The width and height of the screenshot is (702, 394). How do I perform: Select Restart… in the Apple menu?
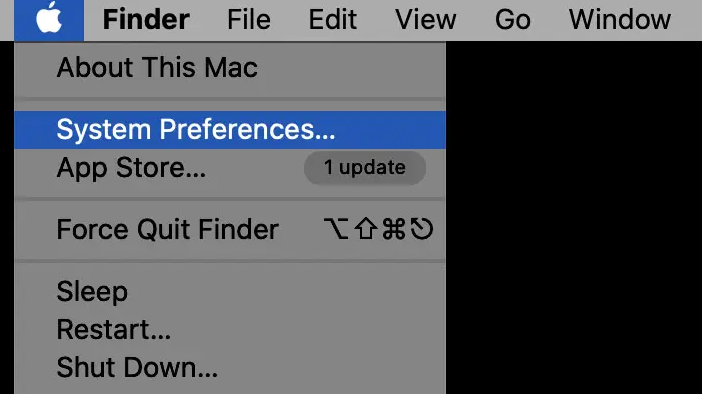pos(230,330)
